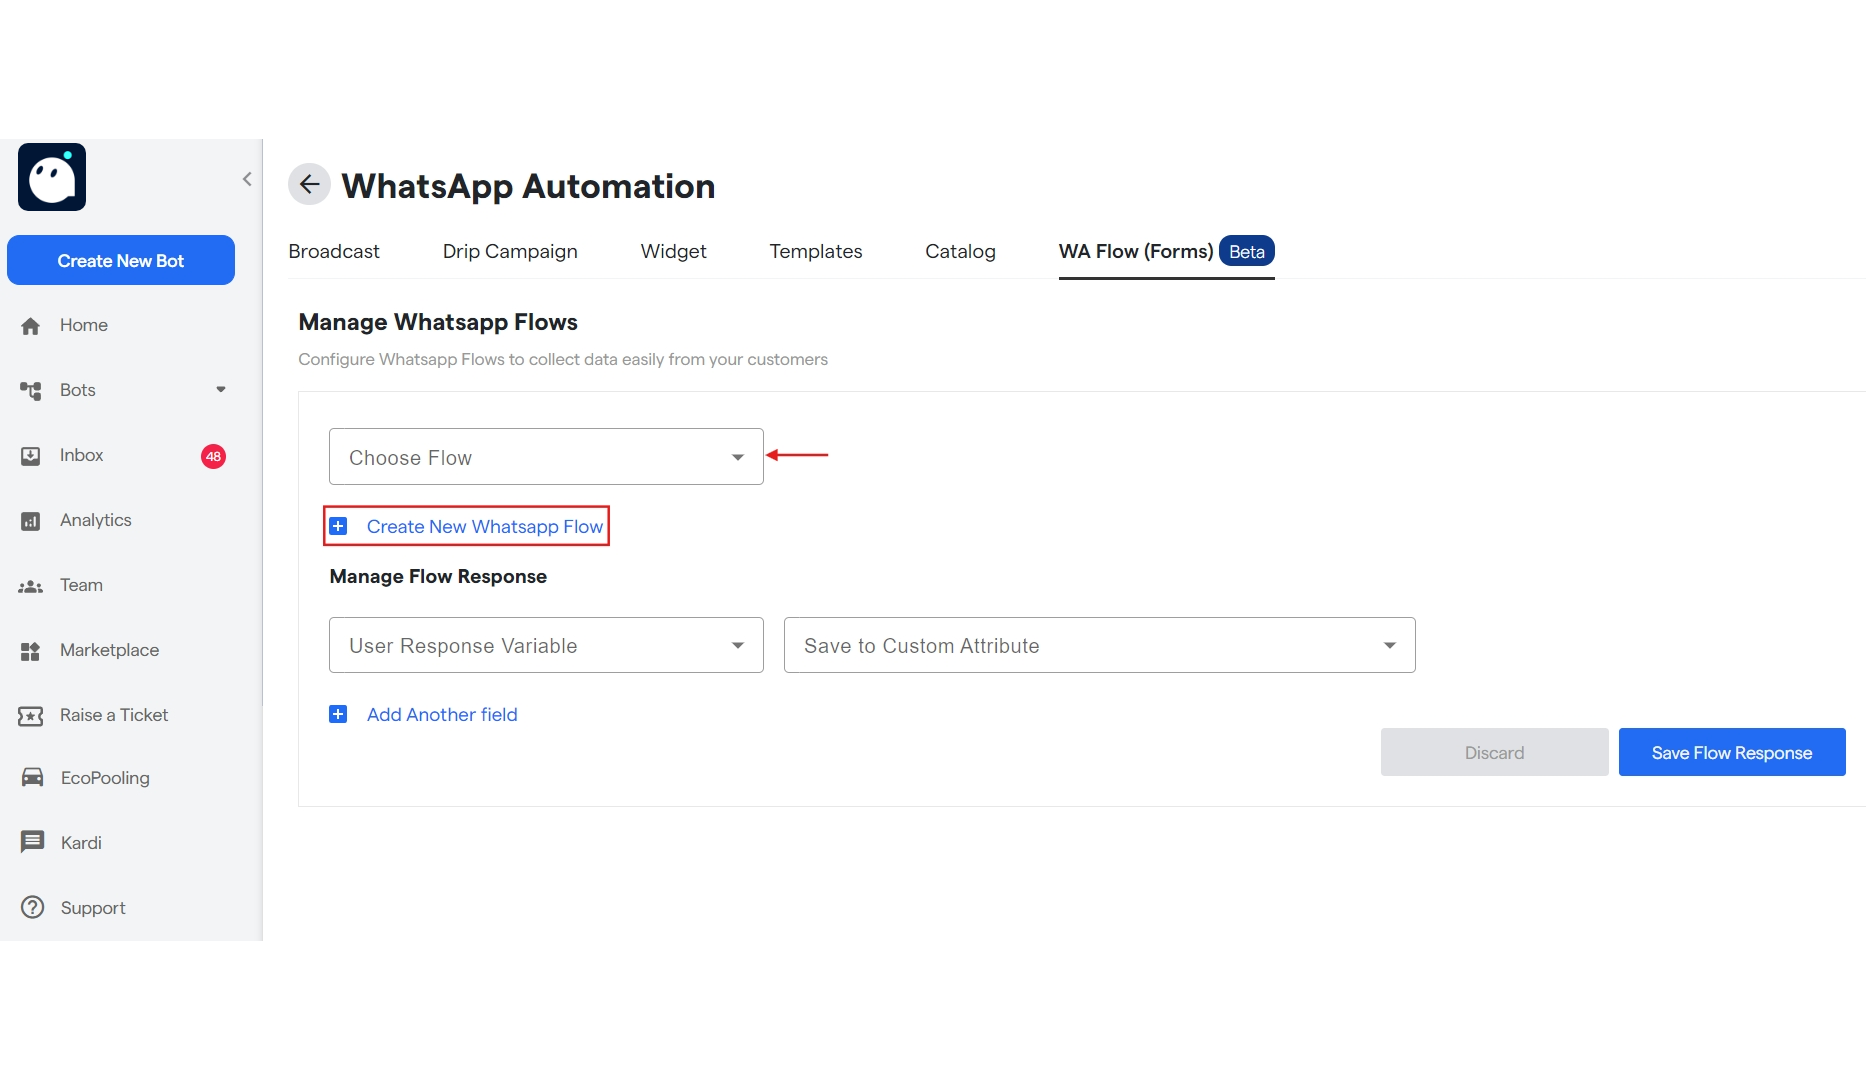
Task: Open Kardi in the sidebar
Action: 81,843
